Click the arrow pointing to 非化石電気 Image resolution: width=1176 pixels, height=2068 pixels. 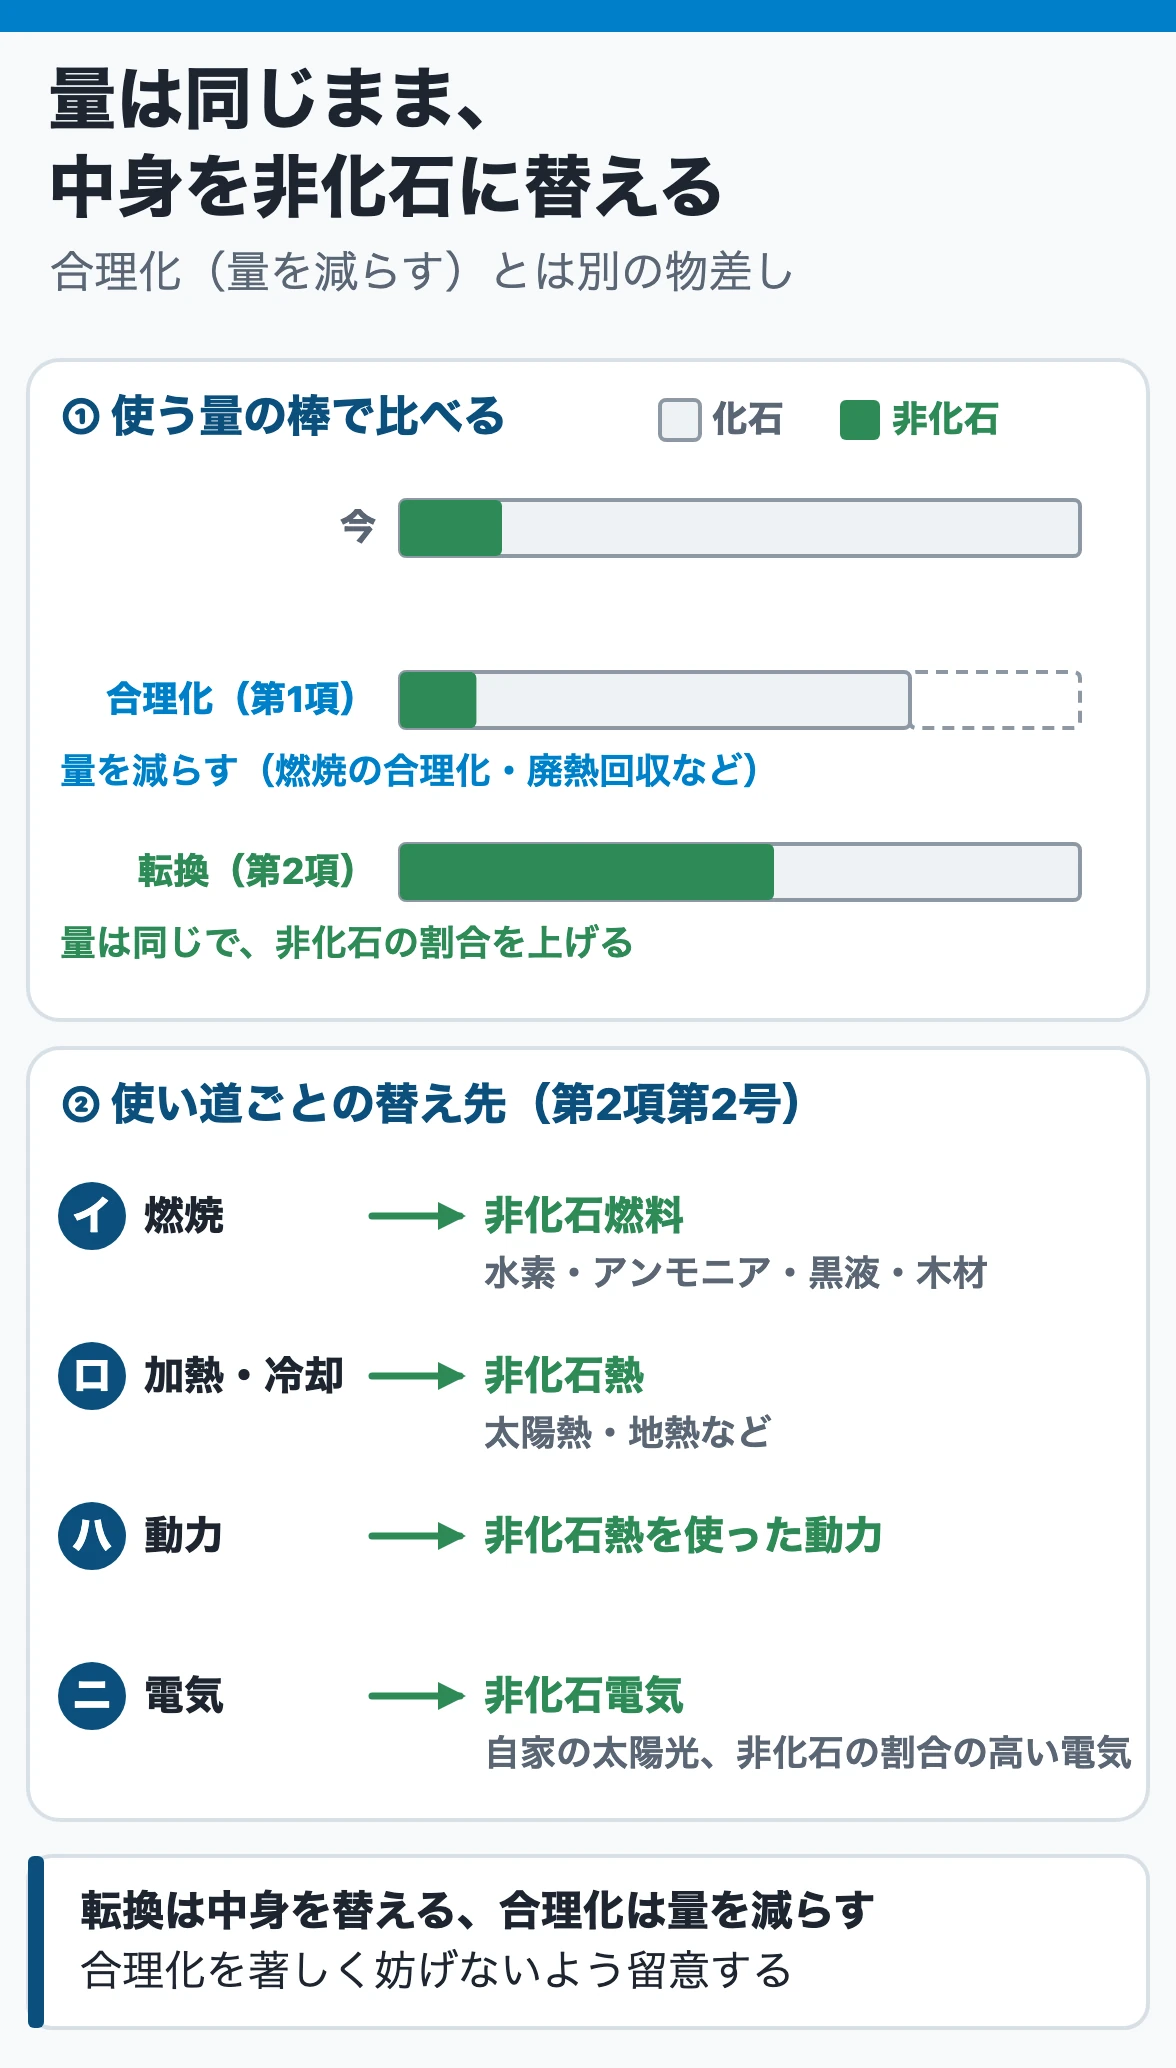point(417,1696)
